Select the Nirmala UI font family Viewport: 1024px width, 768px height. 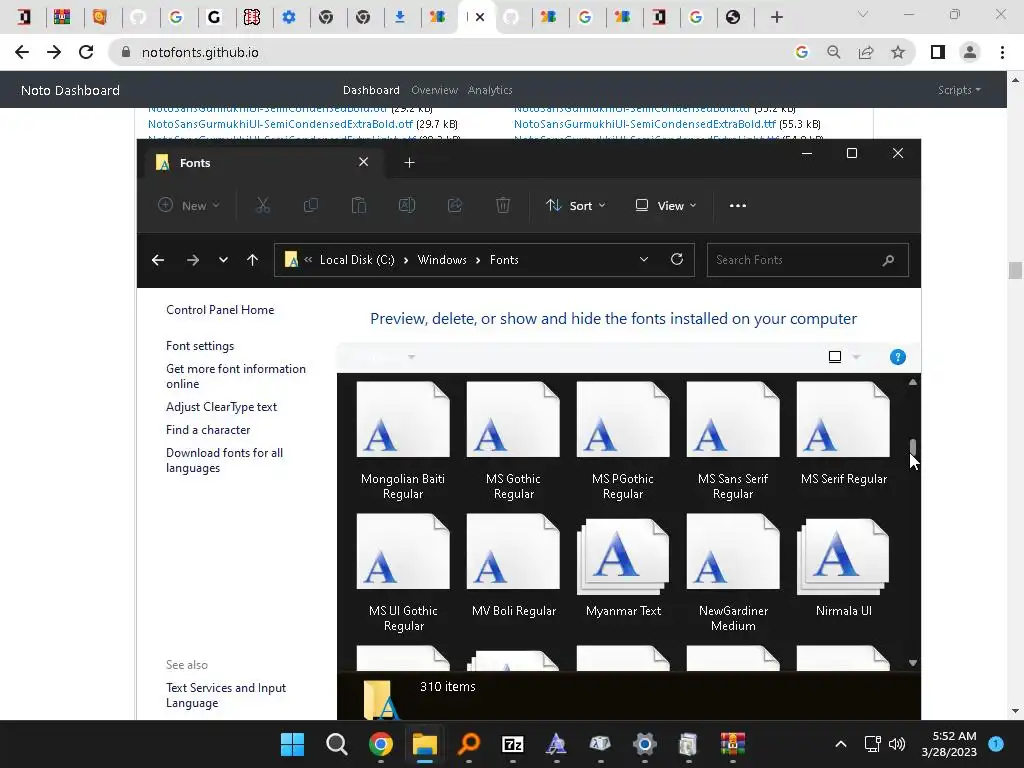pyautogui.click(x=843, y=567)
